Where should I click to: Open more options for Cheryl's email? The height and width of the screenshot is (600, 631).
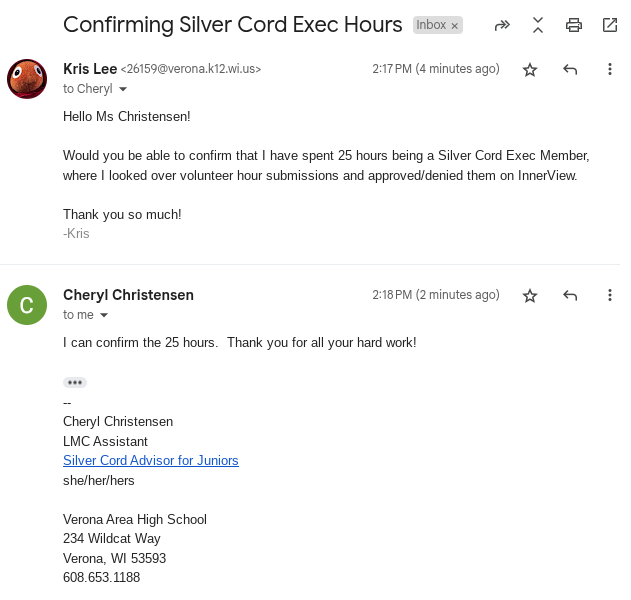pos(610,295)
